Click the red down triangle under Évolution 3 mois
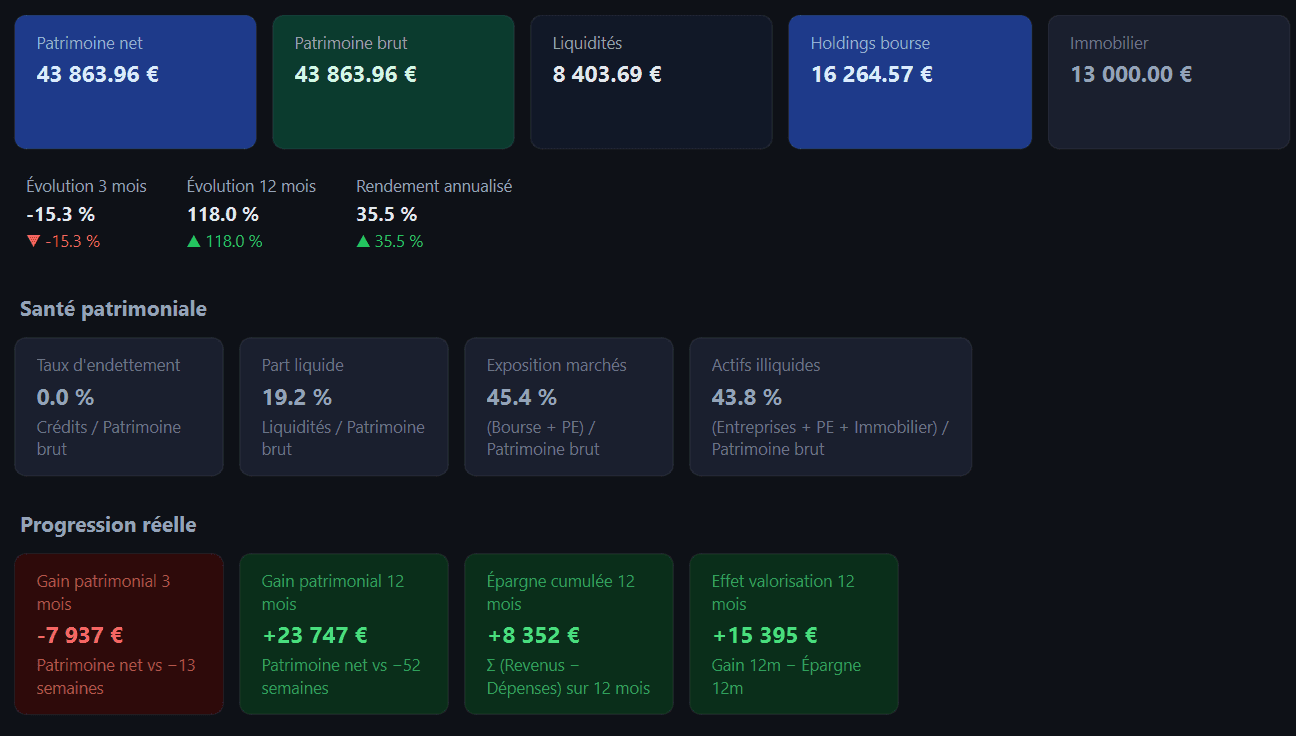 pos(34,241)
